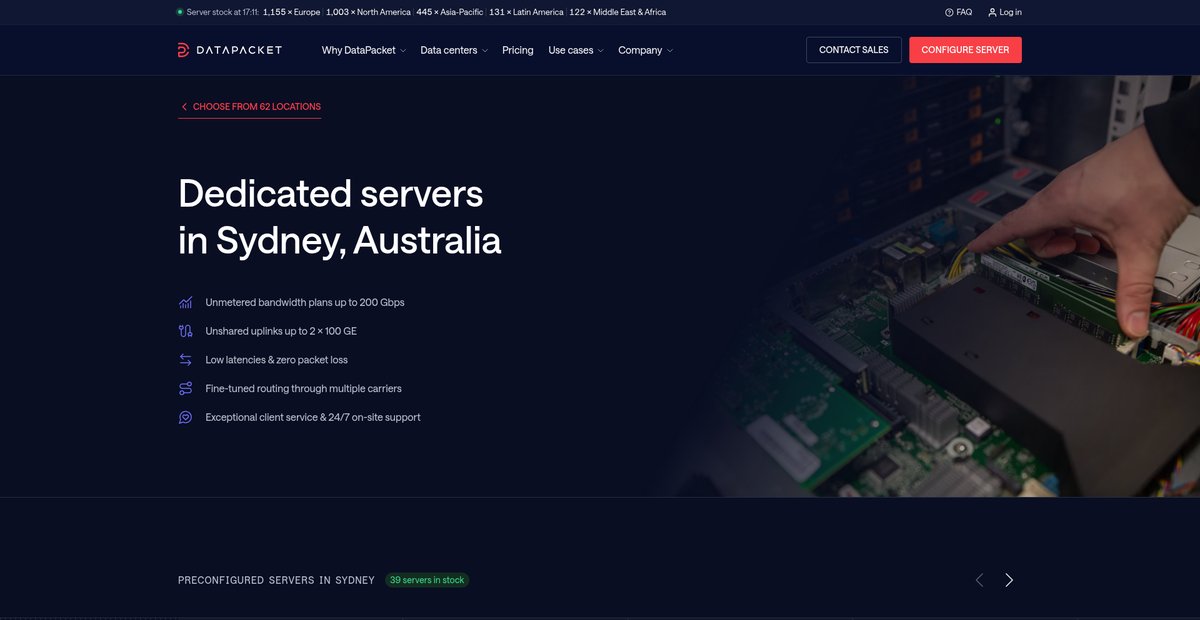
Task: Show next preconfigured servers with right arrow
Action: point(1009,580)
